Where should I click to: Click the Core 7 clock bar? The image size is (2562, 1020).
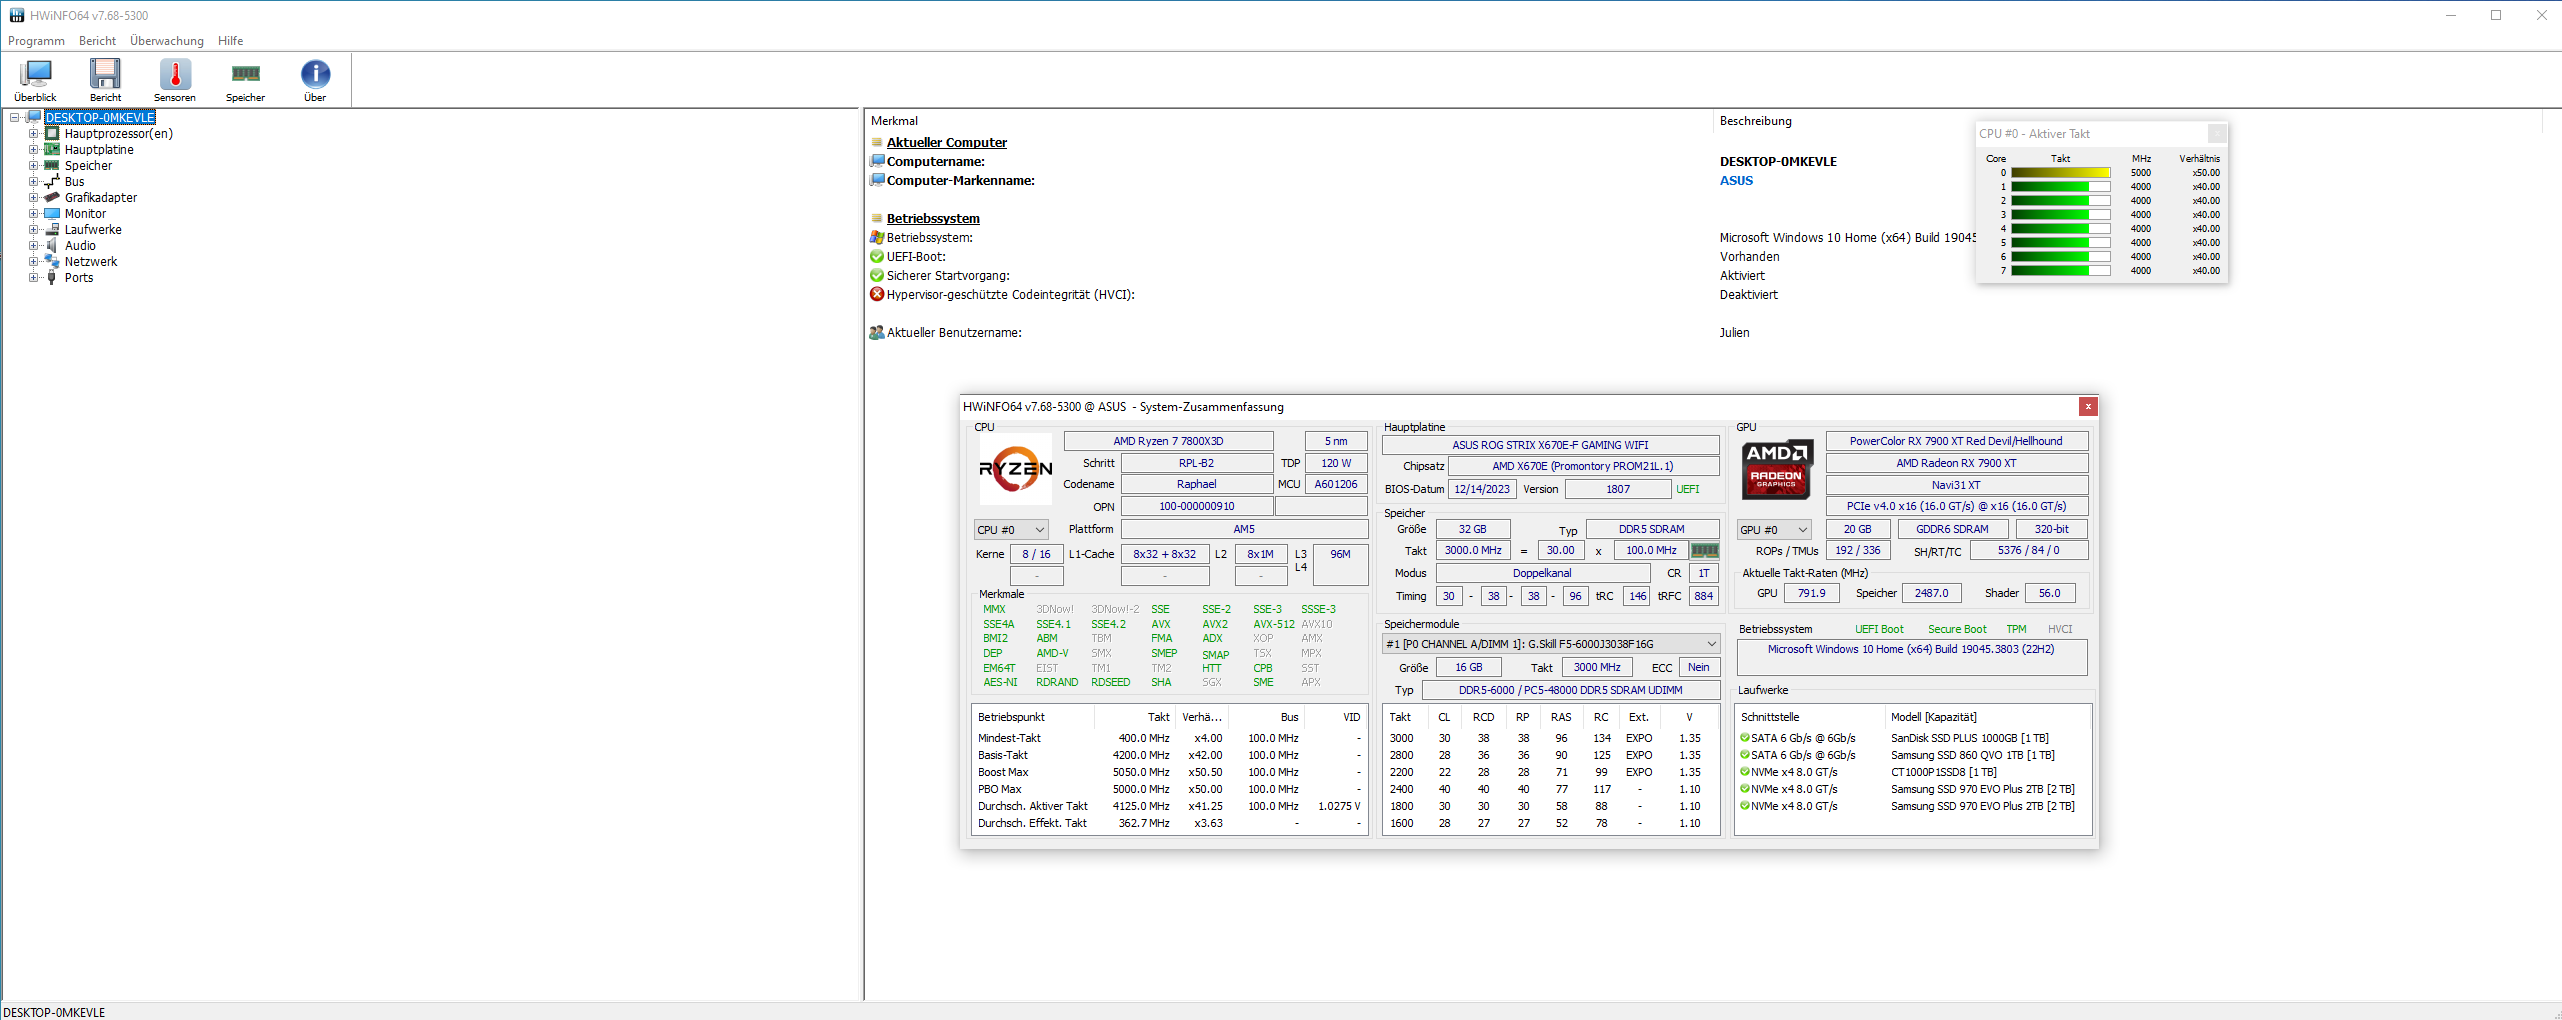tap(2061, 271)
